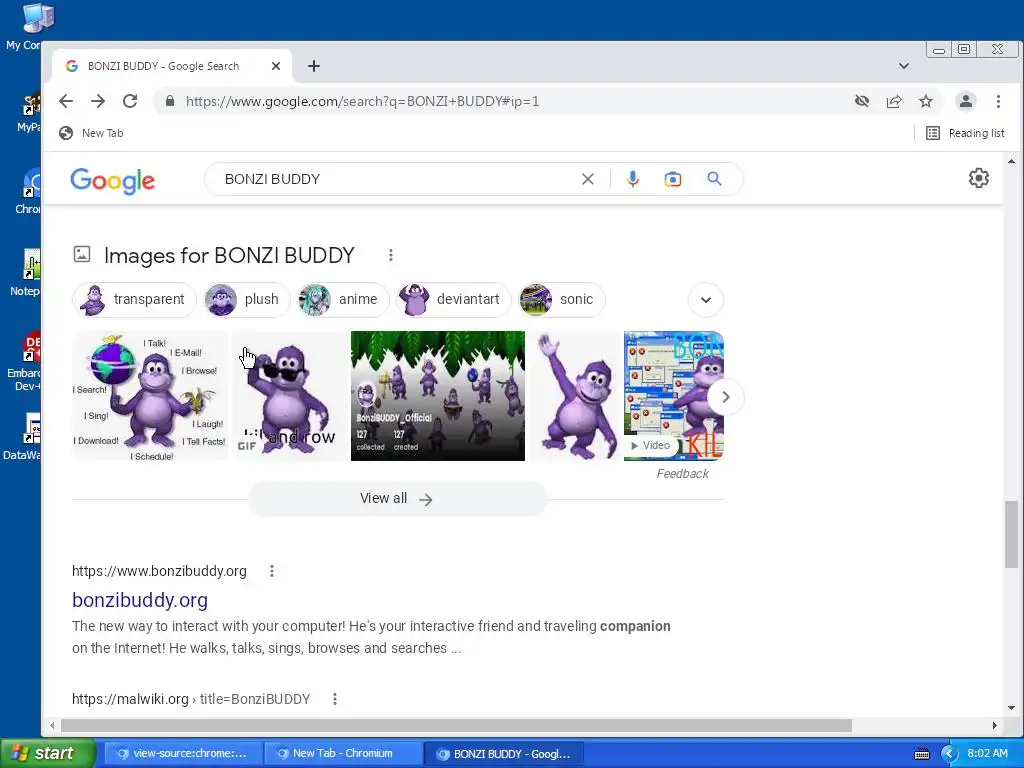Open the New Tab bookmark
Image resolution: width=1024 pixels, height=768 pixels.
(91, 133)
